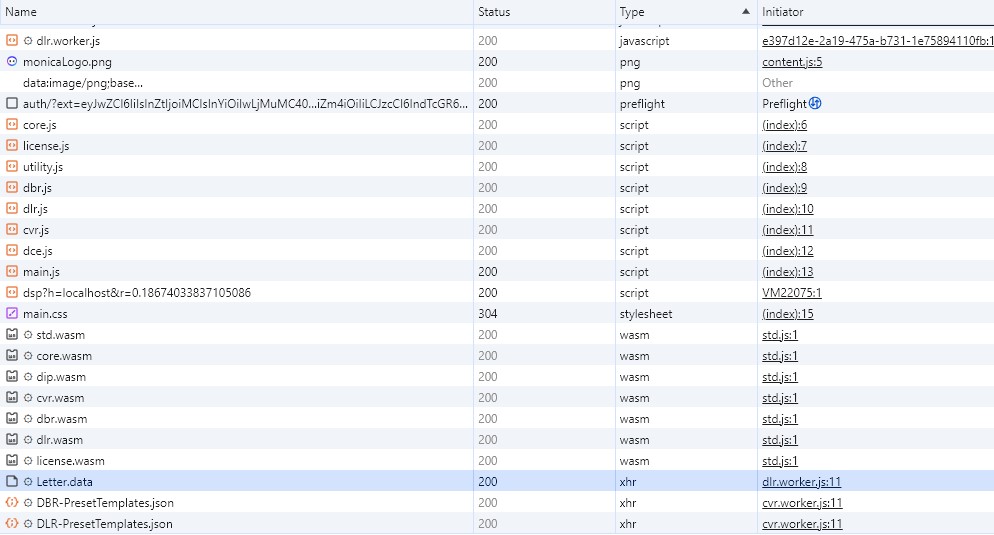994x535 pixels.
Task: Click the Status column header
Action: 494,12
